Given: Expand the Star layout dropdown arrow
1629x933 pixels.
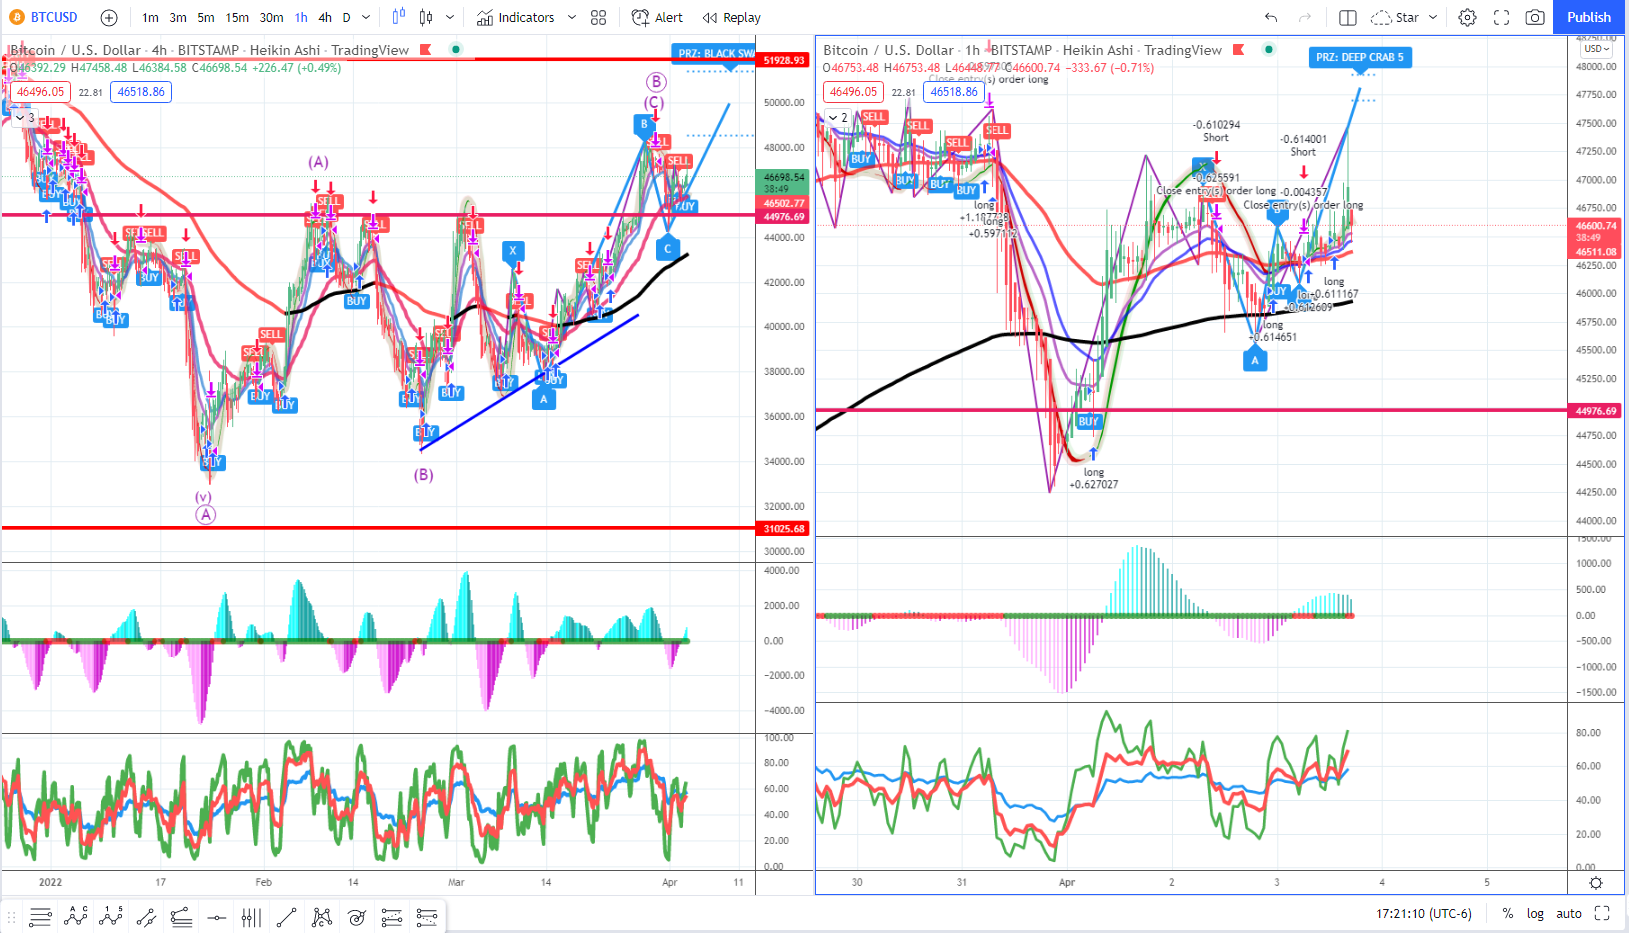Looking at the screenshot, I should click(x=1432, y=17).
